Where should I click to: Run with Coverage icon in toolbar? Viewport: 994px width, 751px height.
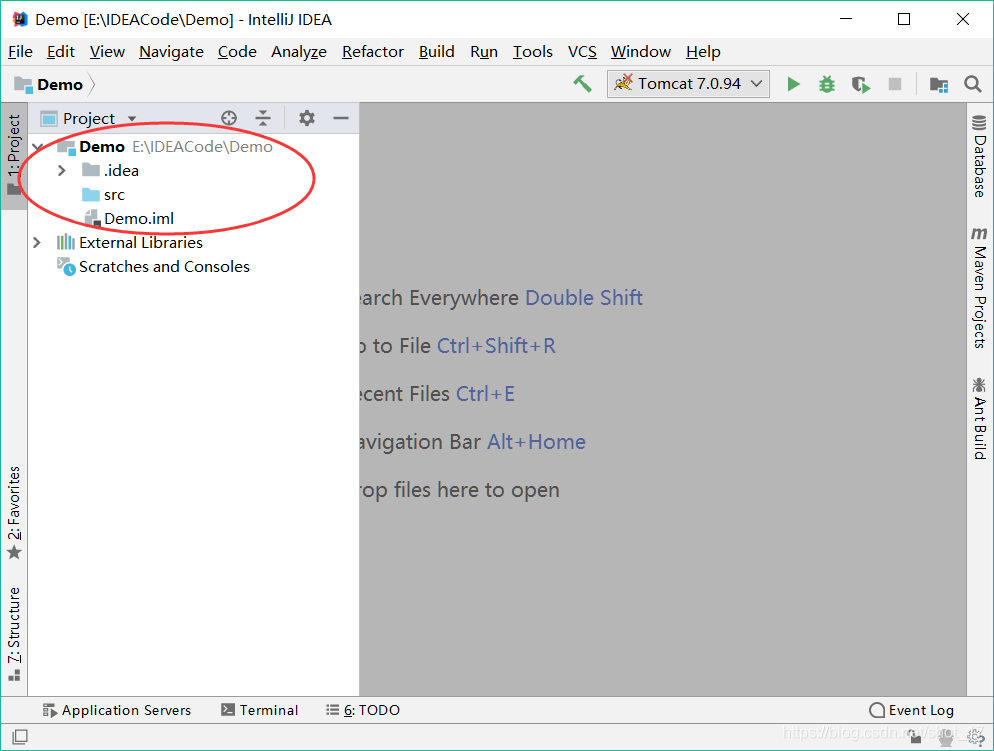click(x=861, y=84)
